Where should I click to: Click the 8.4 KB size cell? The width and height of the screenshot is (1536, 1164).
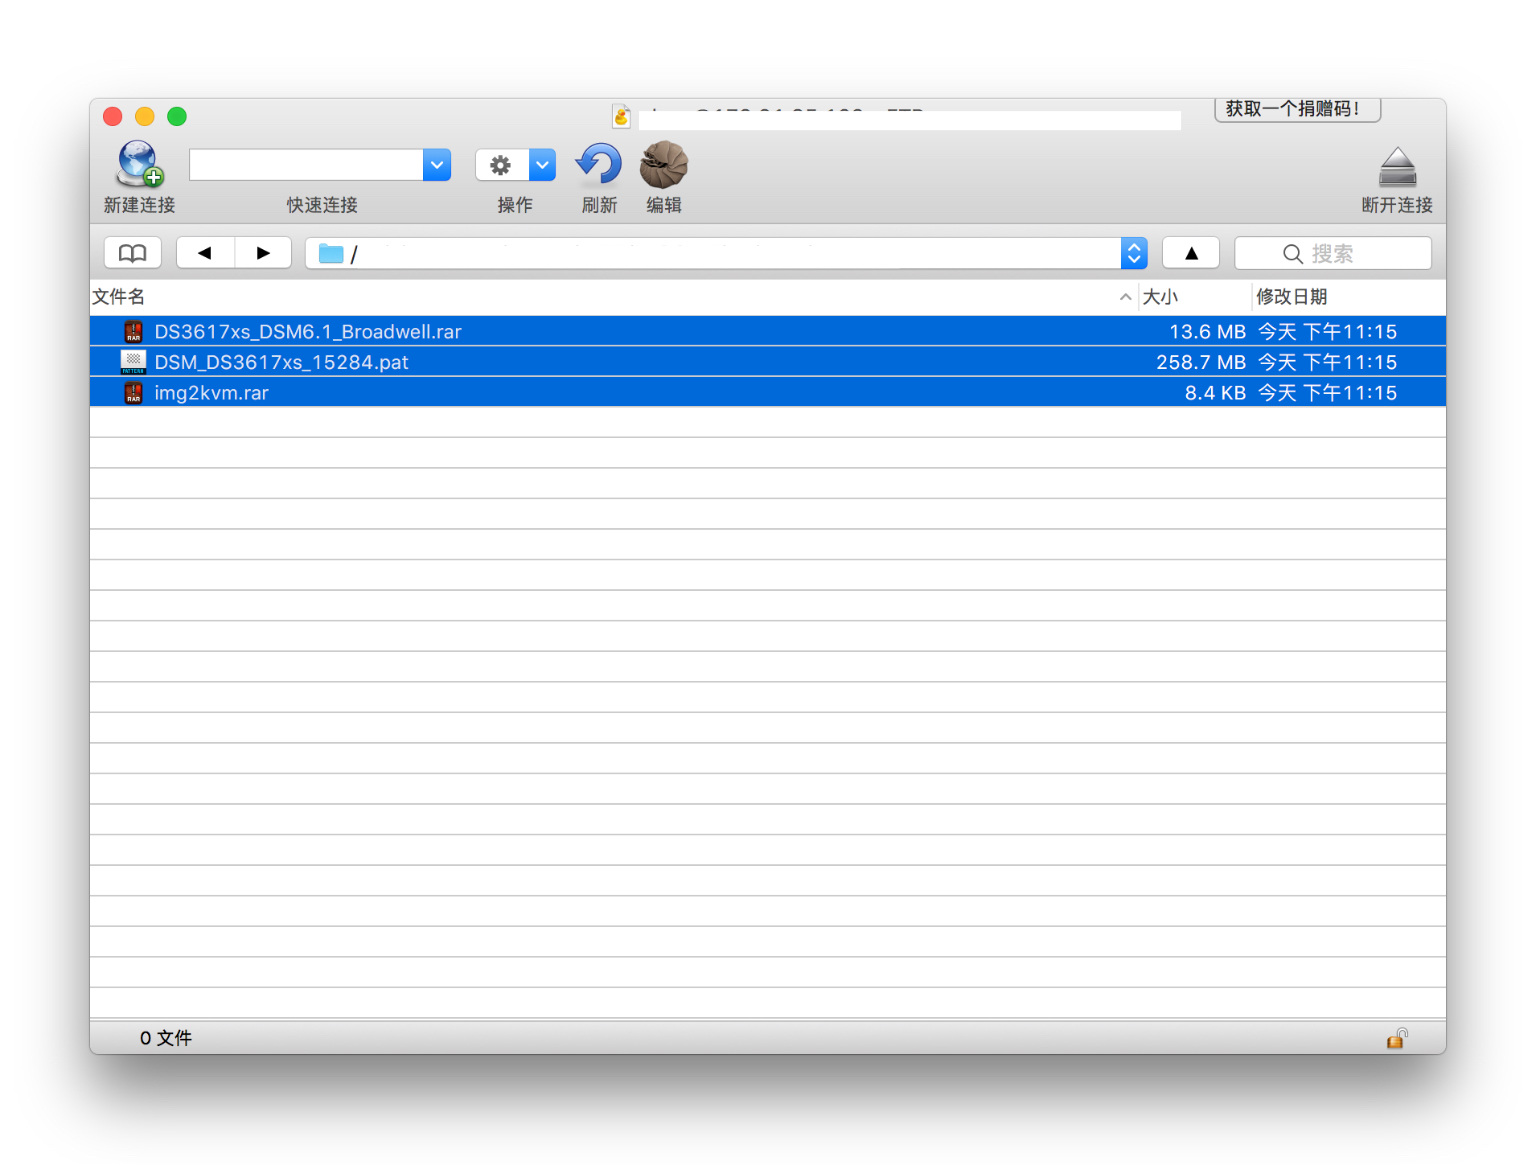[1215, 392]
